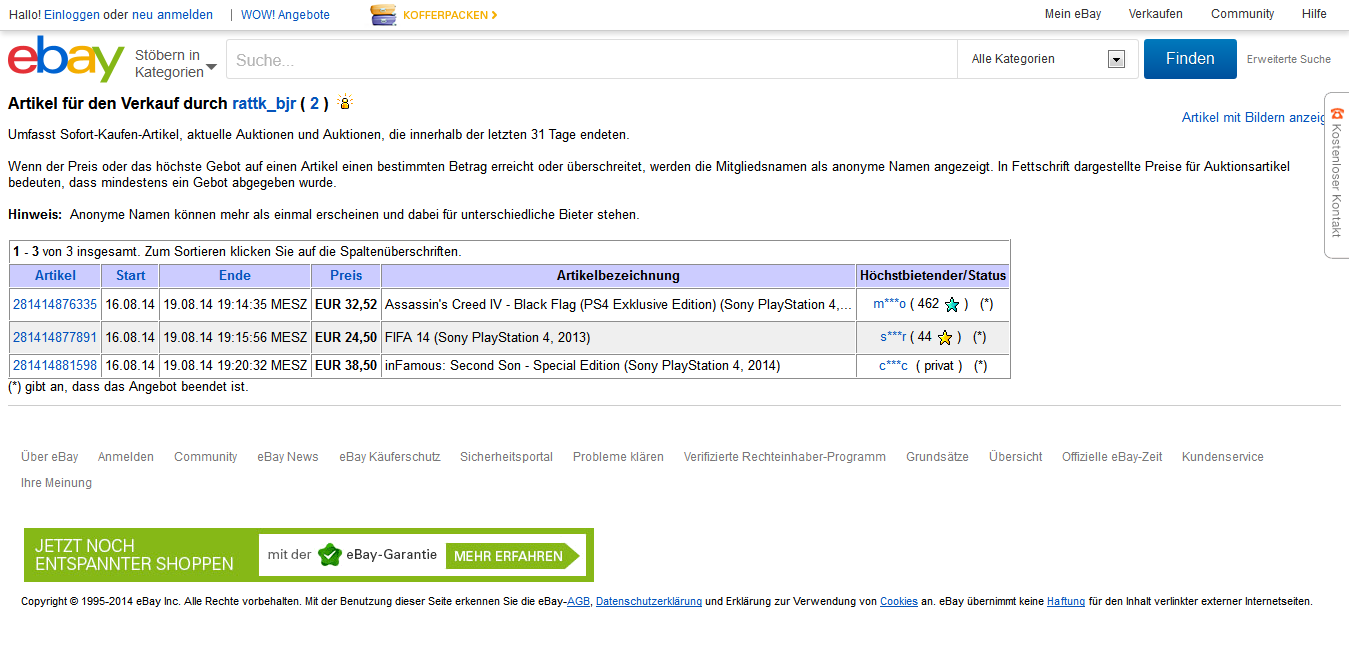The height and width of the screenshot is (661, 1349).
Task: Open the Haftung link
Action: point(1066,602)
